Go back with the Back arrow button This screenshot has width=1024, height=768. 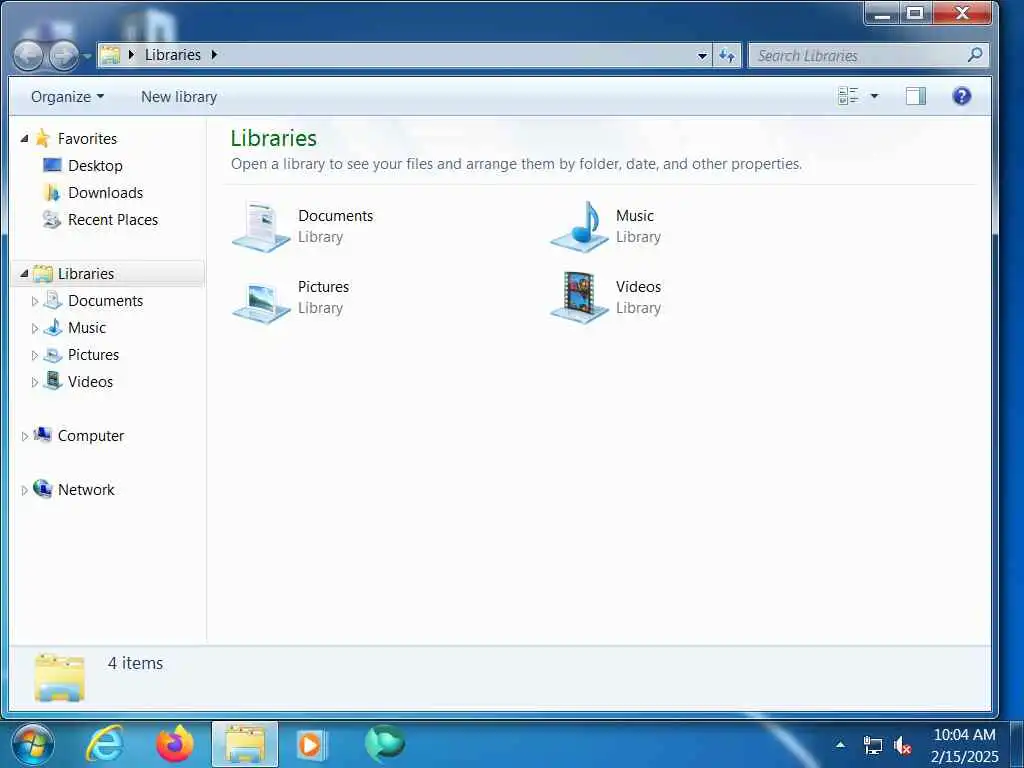click(x=28, y=56)
